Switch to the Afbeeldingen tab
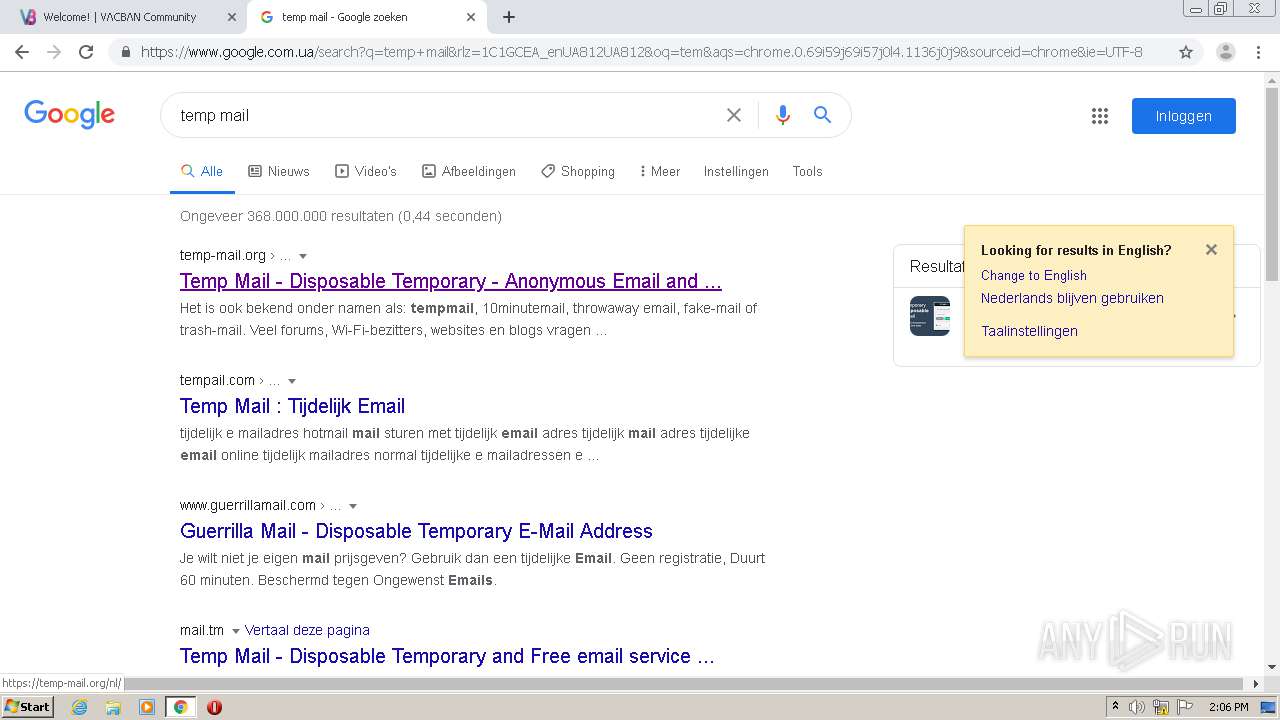Image resolution: width=1280 pixels, height=720 pixels. click(469, 171)
